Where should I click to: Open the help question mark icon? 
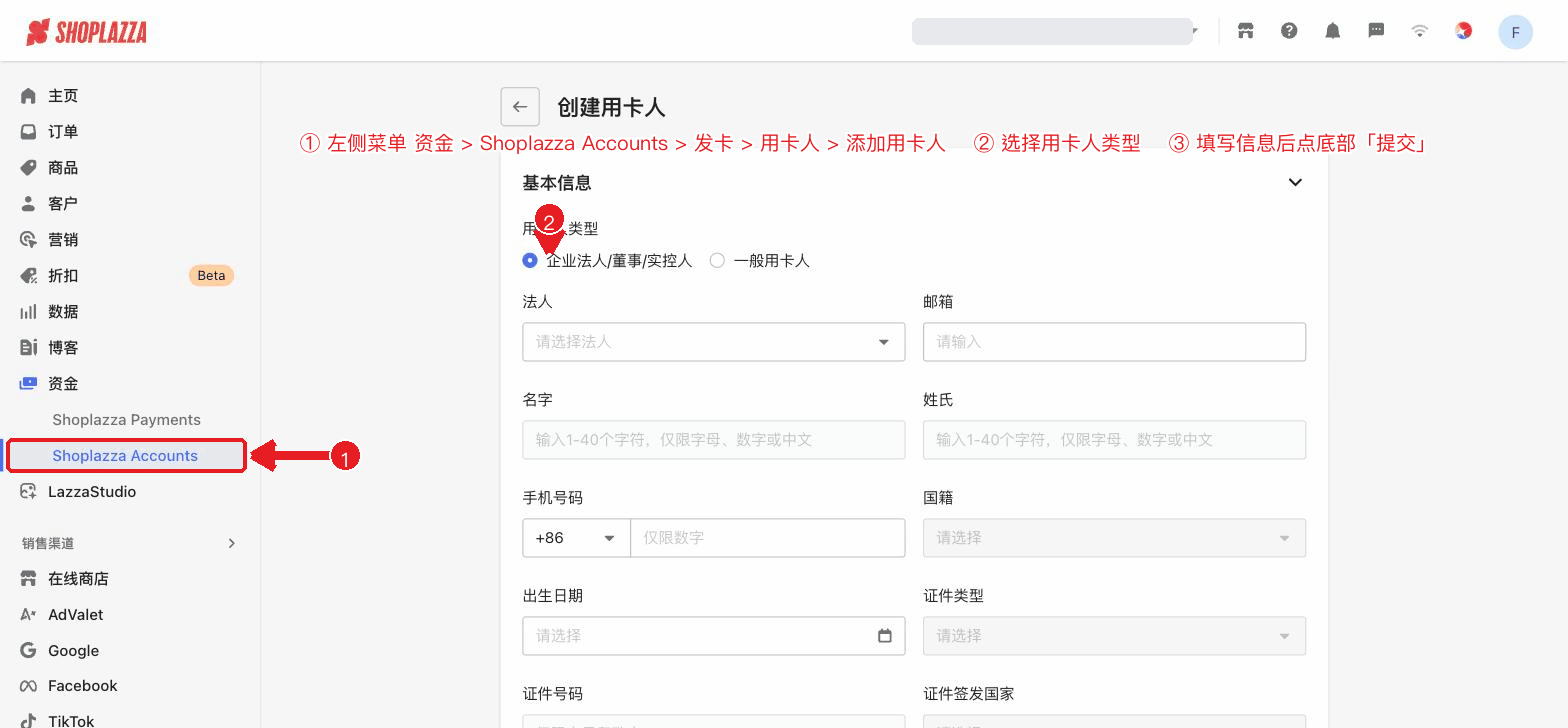pos(1289,31)
